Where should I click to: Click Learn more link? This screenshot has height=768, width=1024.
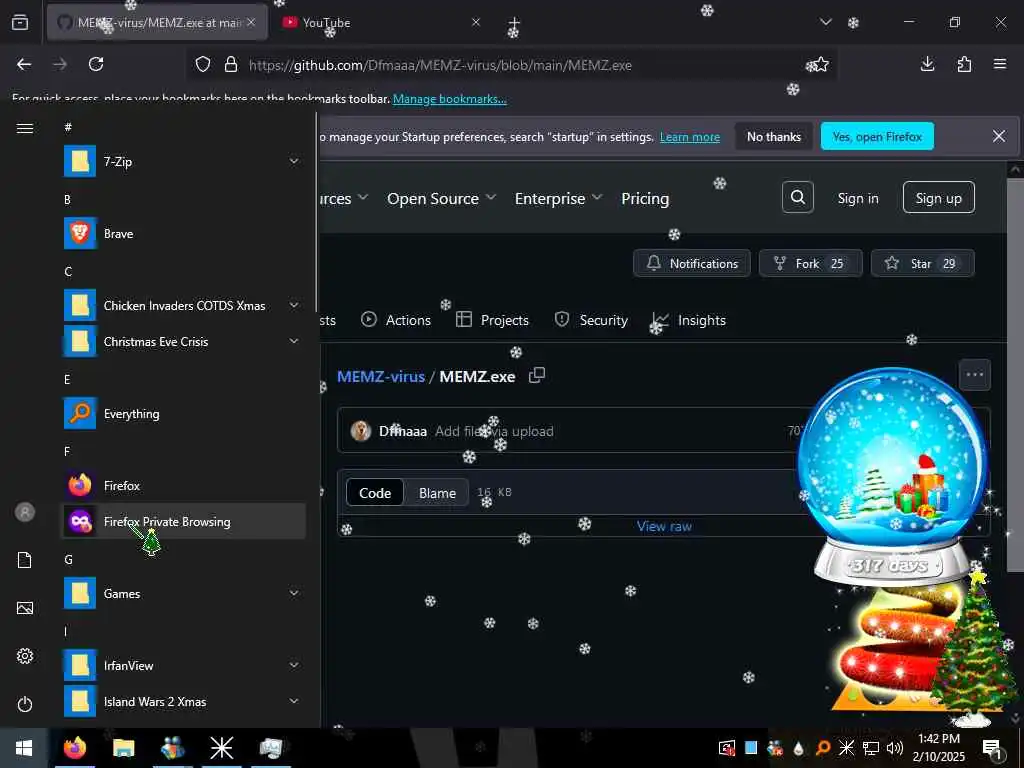pos(690,136)
